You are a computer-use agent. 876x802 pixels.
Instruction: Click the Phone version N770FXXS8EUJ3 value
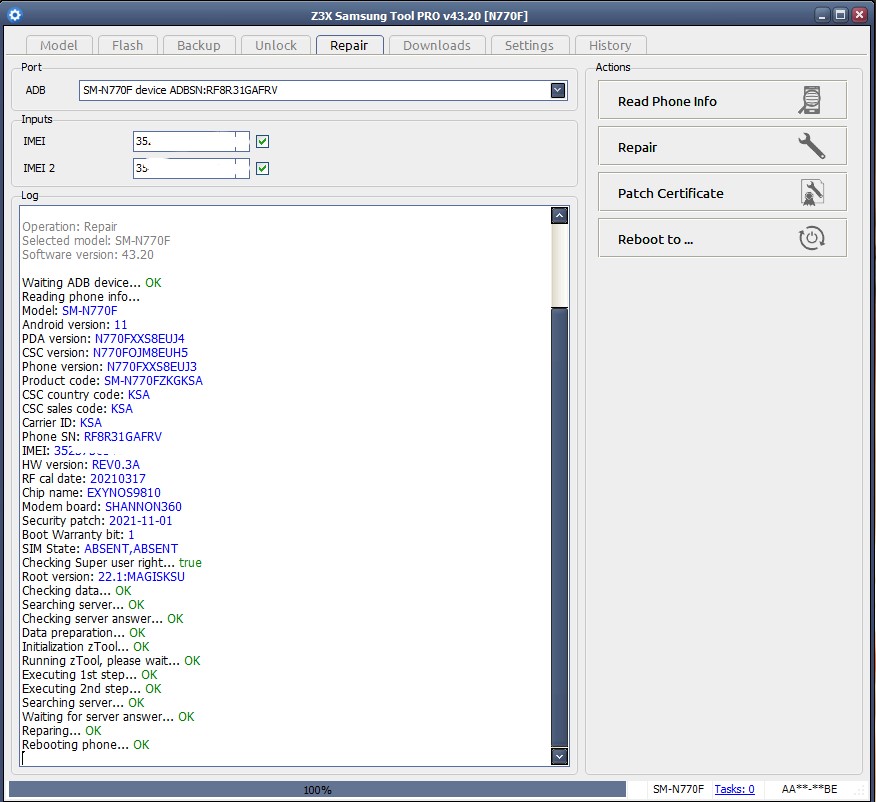point(151,366)
